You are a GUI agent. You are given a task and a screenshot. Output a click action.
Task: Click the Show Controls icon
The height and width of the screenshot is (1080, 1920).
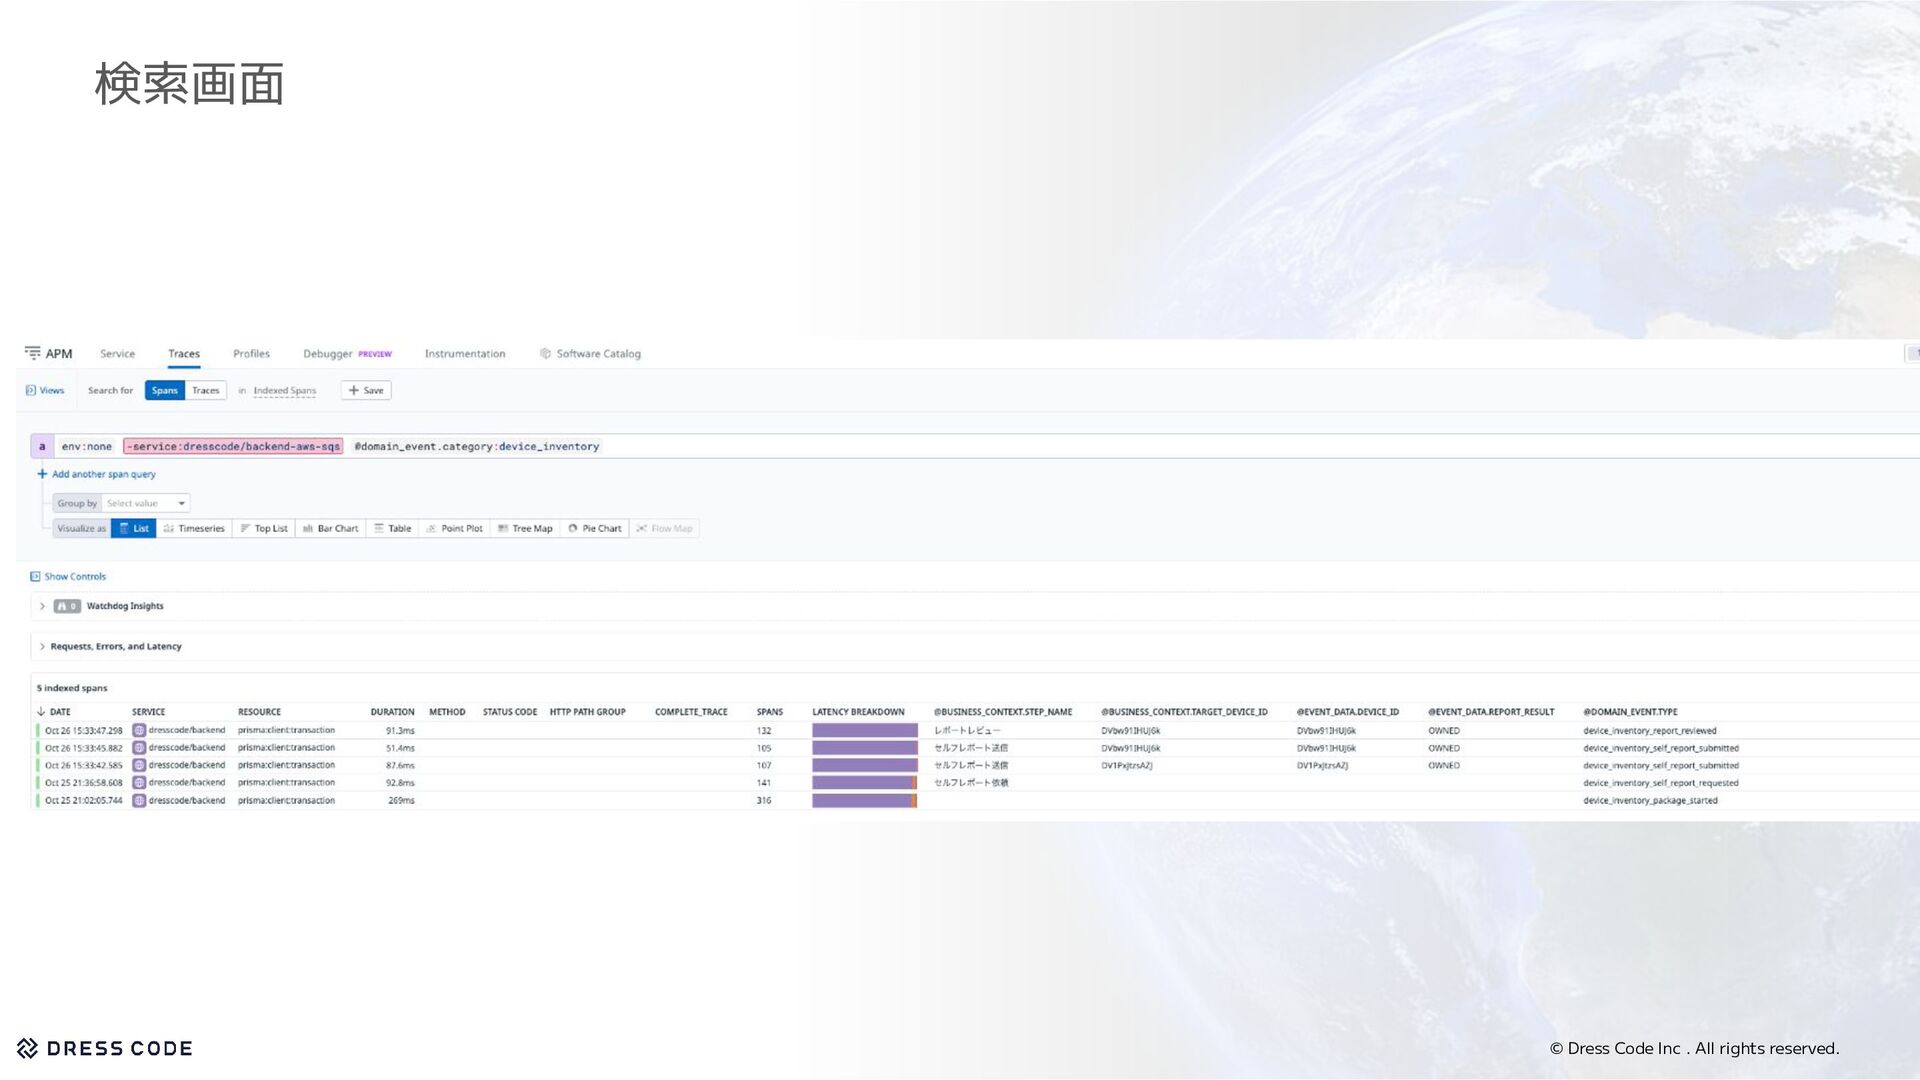35,577
